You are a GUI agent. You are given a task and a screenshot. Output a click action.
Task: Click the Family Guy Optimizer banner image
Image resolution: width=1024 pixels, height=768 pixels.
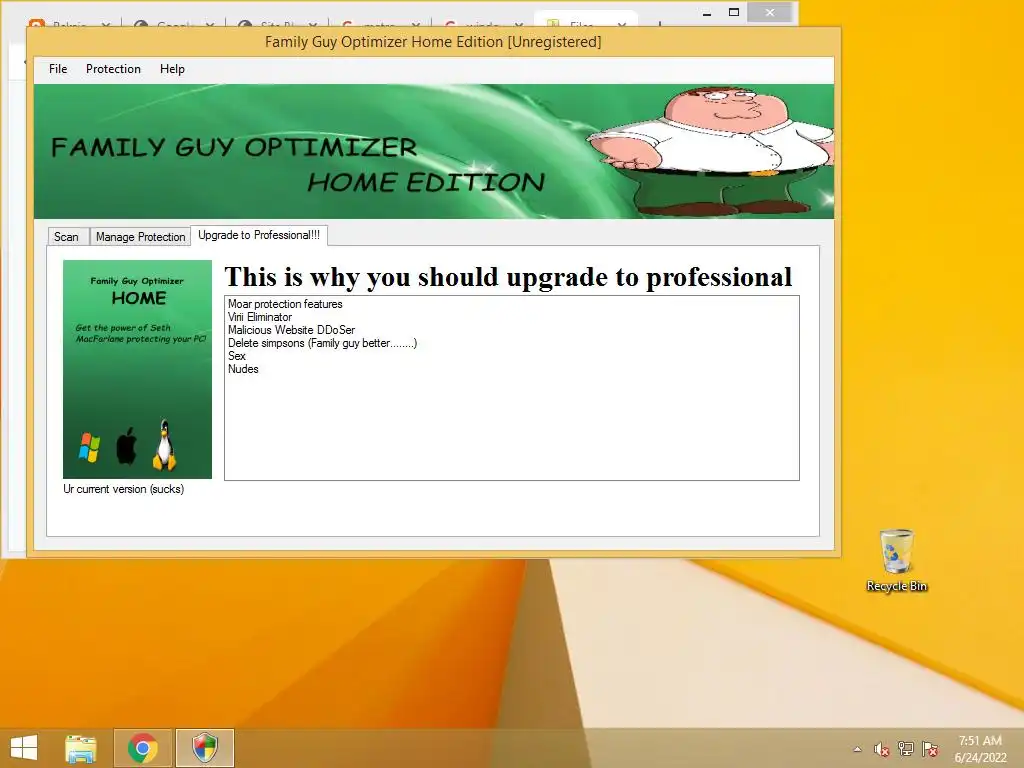tap(434, 152)
